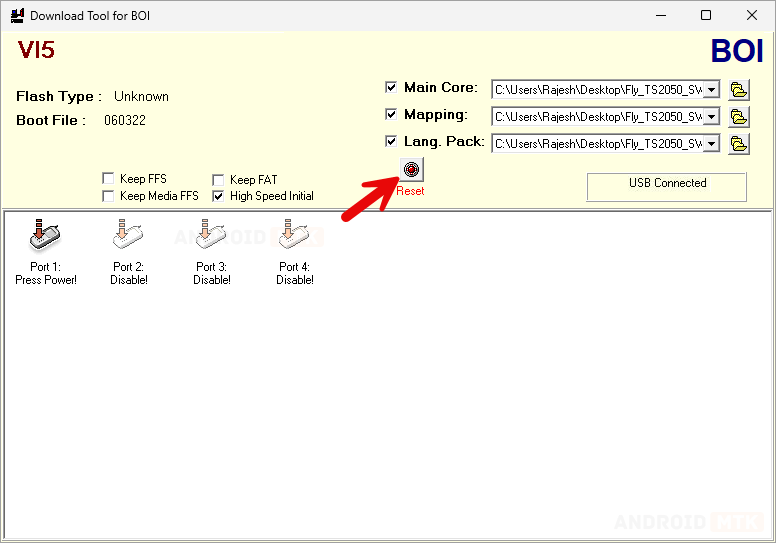Expand the Main Core path dropdown
Screen dimensions: 776x543
[x=711, y=90]
